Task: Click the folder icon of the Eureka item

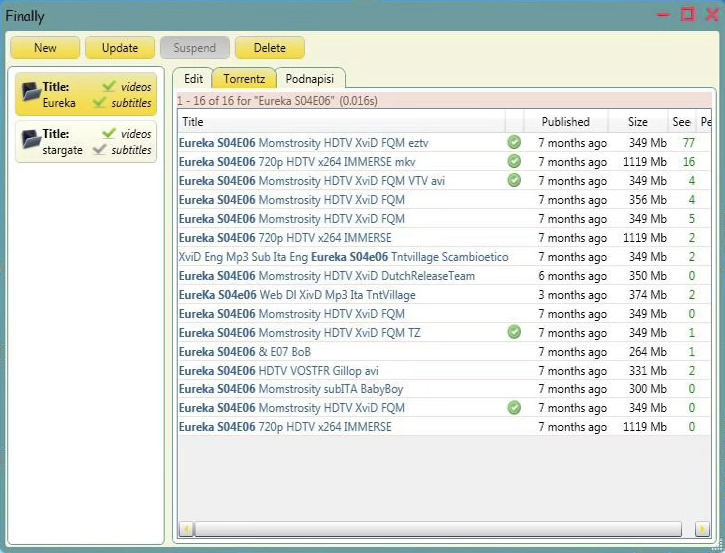Action: pyautogui.click(x=31, y=92)
